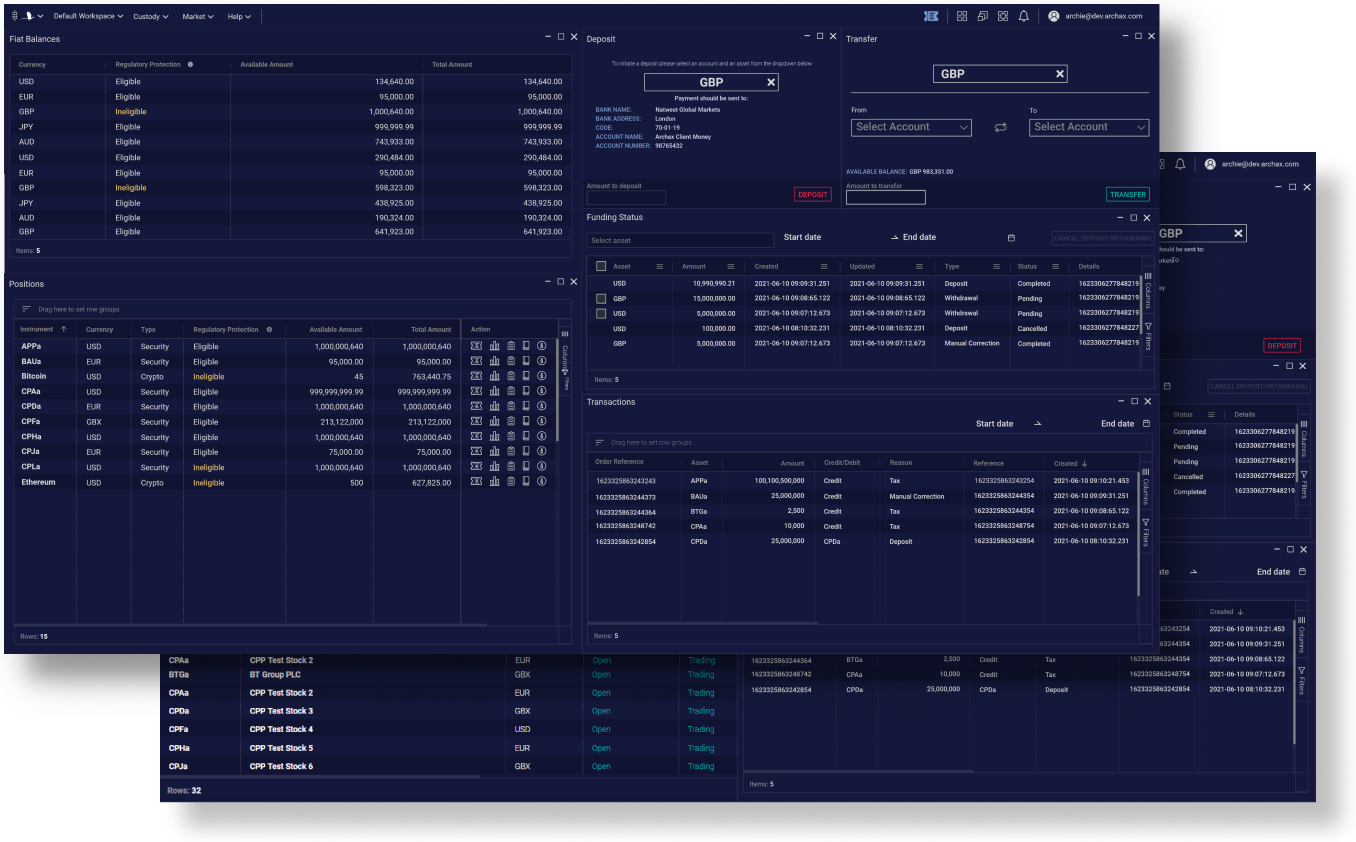
Task: Click DEPOSIT button in background window
Action: click(1282, 346)
